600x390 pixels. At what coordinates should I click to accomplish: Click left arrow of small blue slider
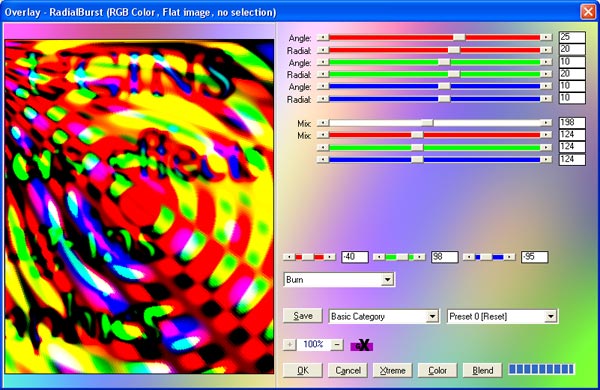point(469,257)
